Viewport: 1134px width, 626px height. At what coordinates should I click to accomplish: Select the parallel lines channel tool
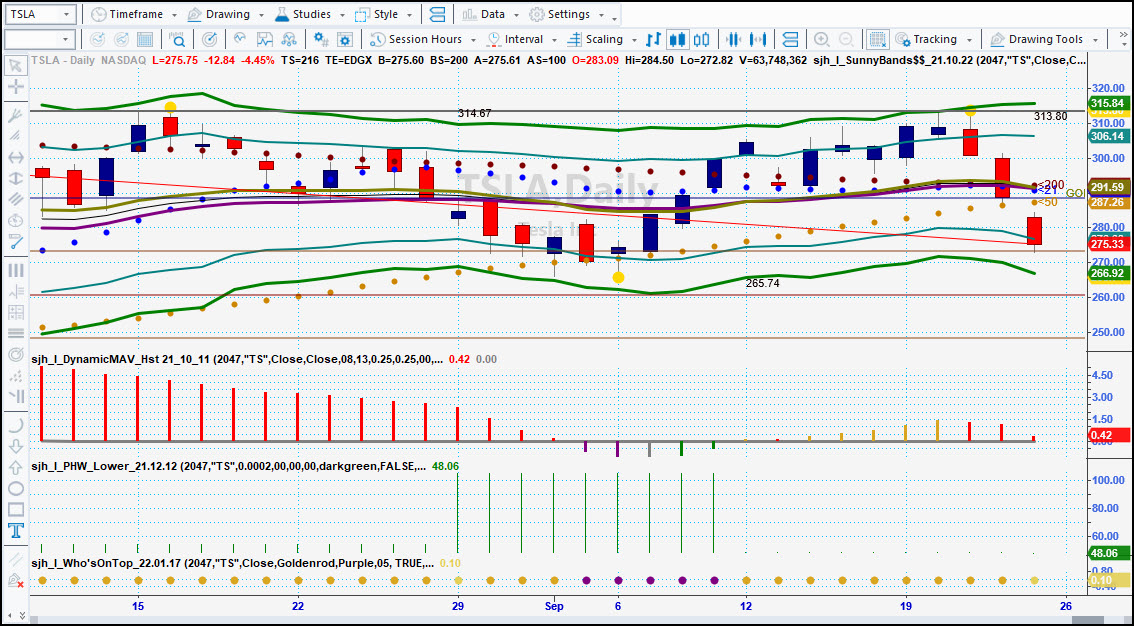pos(15,199)
